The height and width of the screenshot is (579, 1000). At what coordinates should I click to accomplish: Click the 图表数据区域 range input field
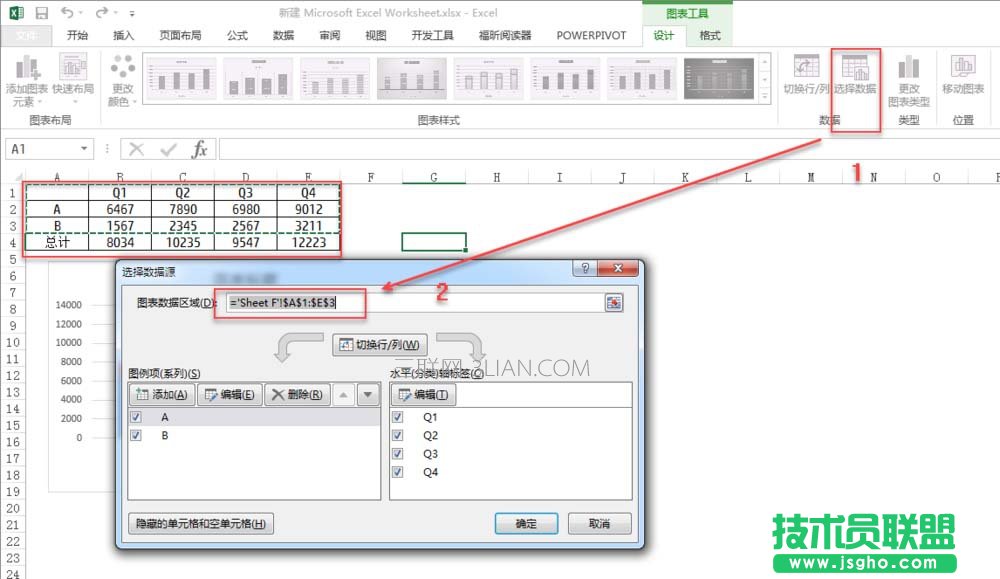(x=413, y=303)
